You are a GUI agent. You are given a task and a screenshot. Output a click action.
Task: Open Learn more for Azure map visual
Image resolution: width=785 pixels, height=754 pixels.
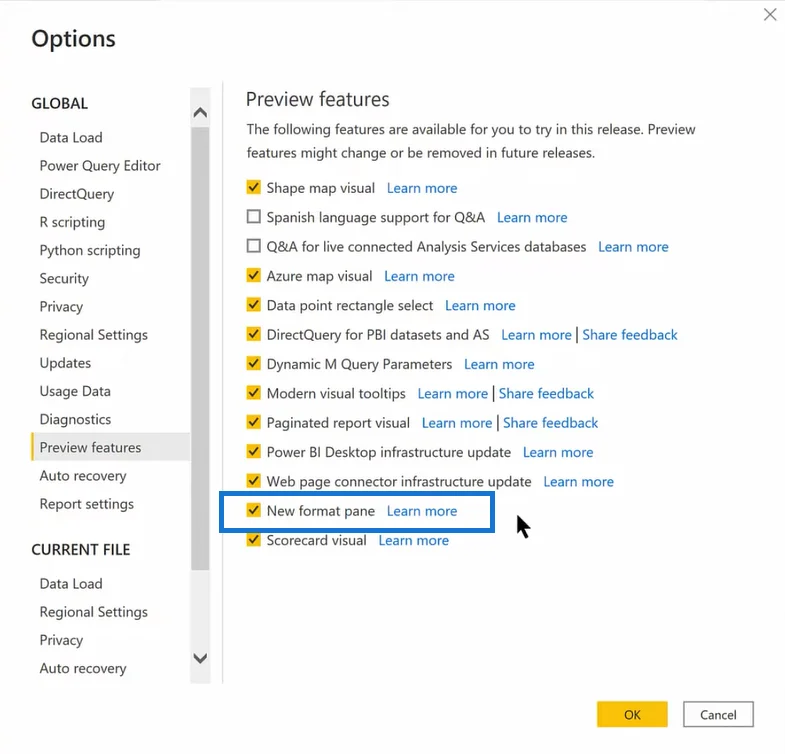click(x=420, y=276)
